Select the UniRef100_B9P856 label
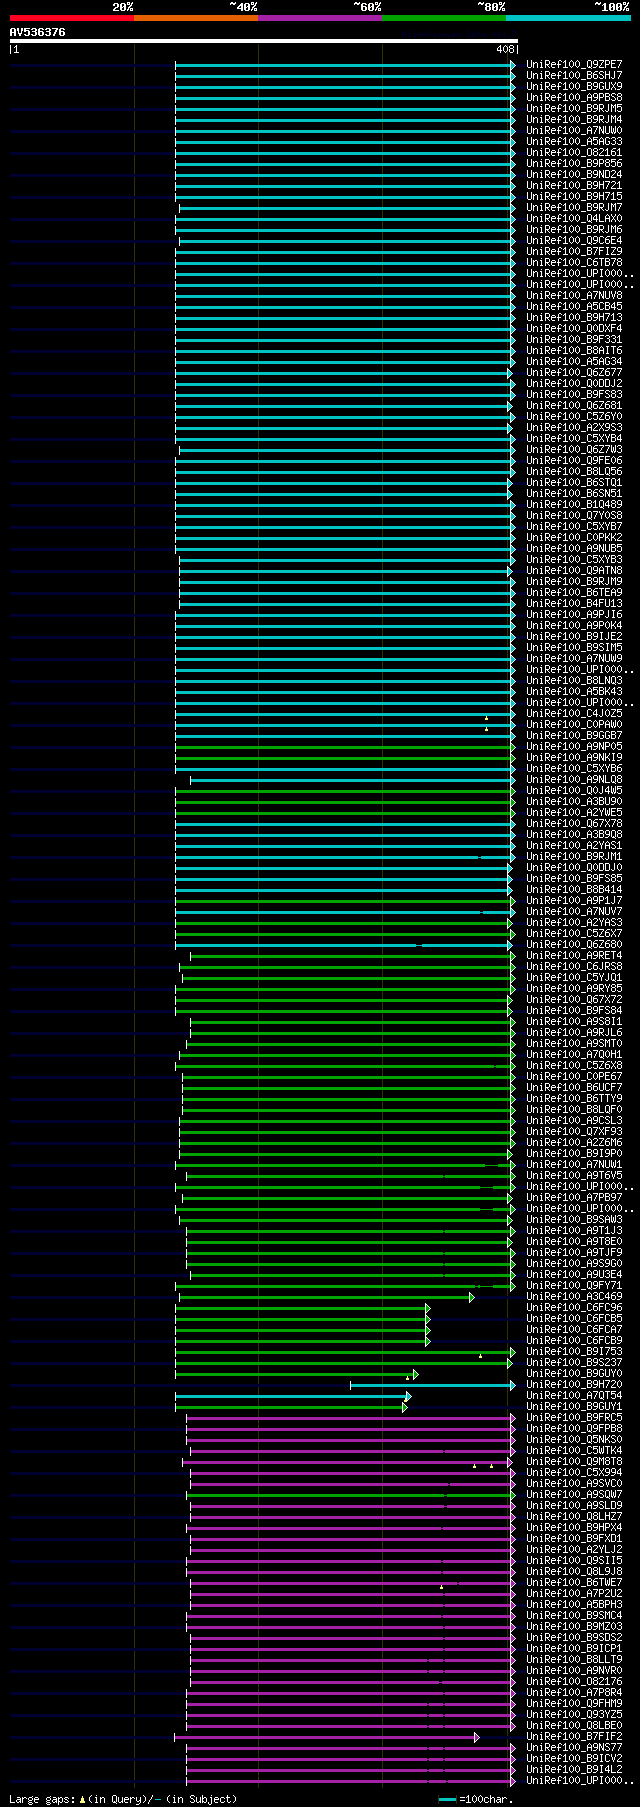640x1807 pixels. tap(574, 163)
